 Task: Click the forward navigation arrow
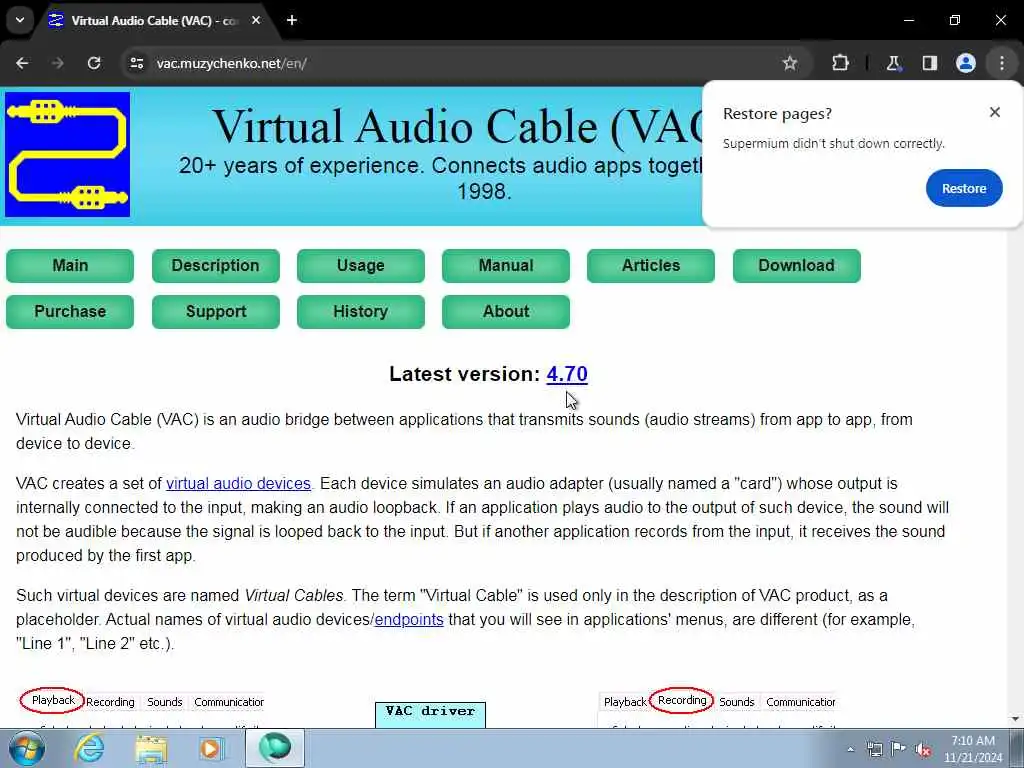[x=57, y=63]
